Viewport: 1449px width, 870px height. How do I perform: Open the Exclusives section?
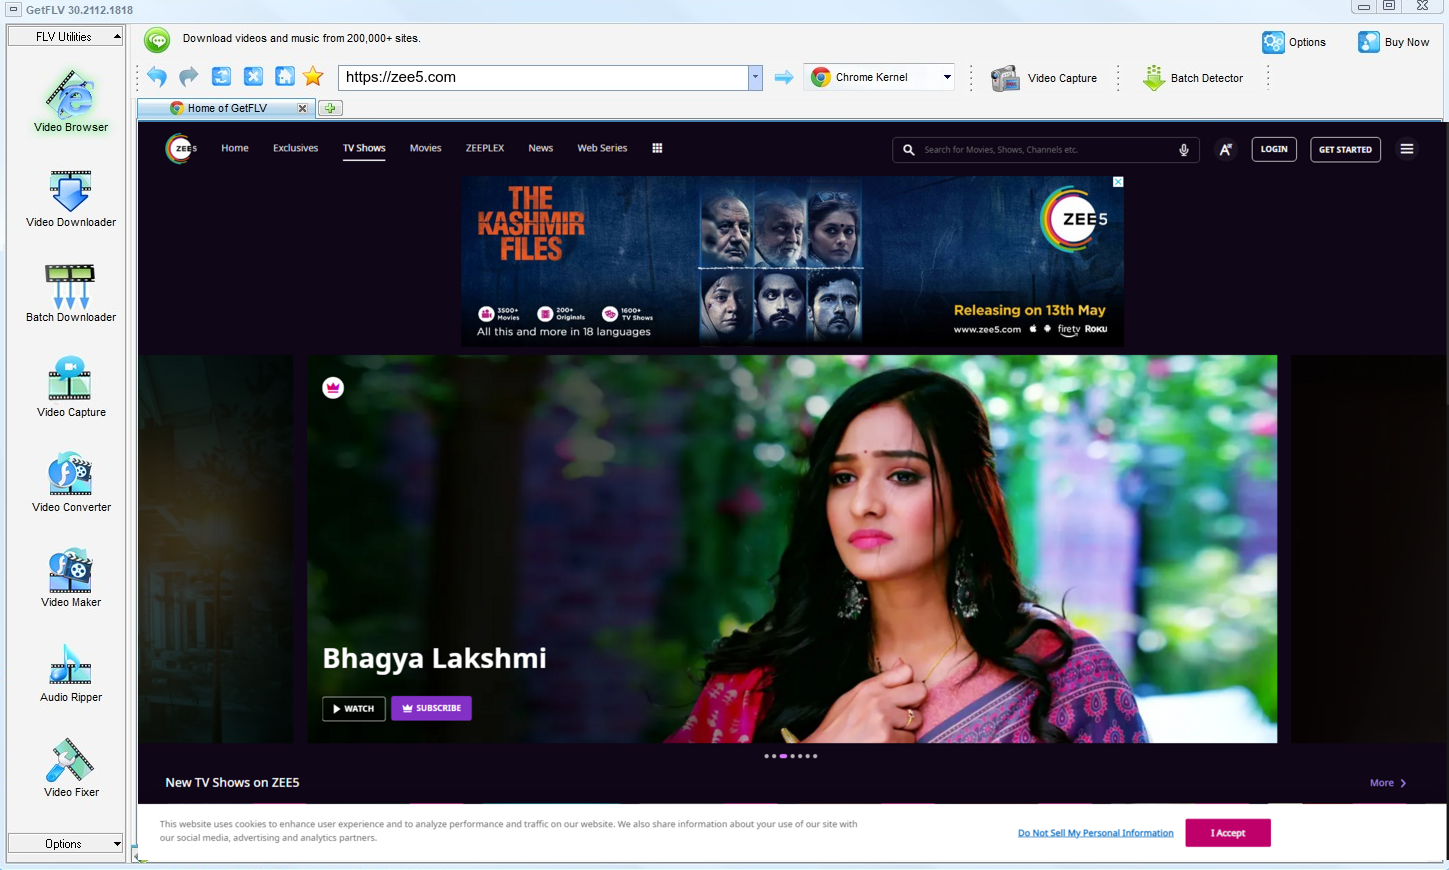[x=296, y=148]
